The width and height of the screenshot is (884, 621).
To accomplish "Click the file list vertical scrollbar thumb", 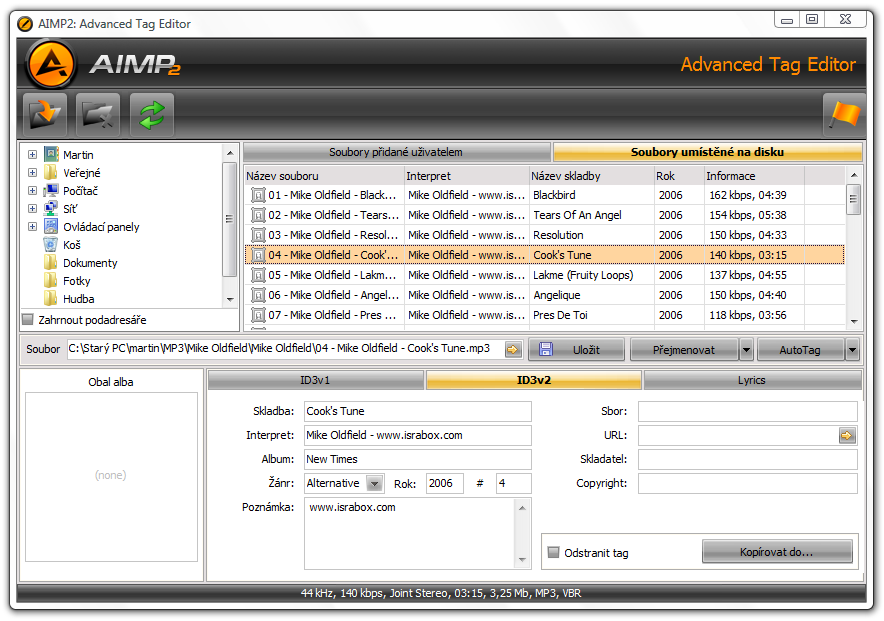I will click(853, 199).
